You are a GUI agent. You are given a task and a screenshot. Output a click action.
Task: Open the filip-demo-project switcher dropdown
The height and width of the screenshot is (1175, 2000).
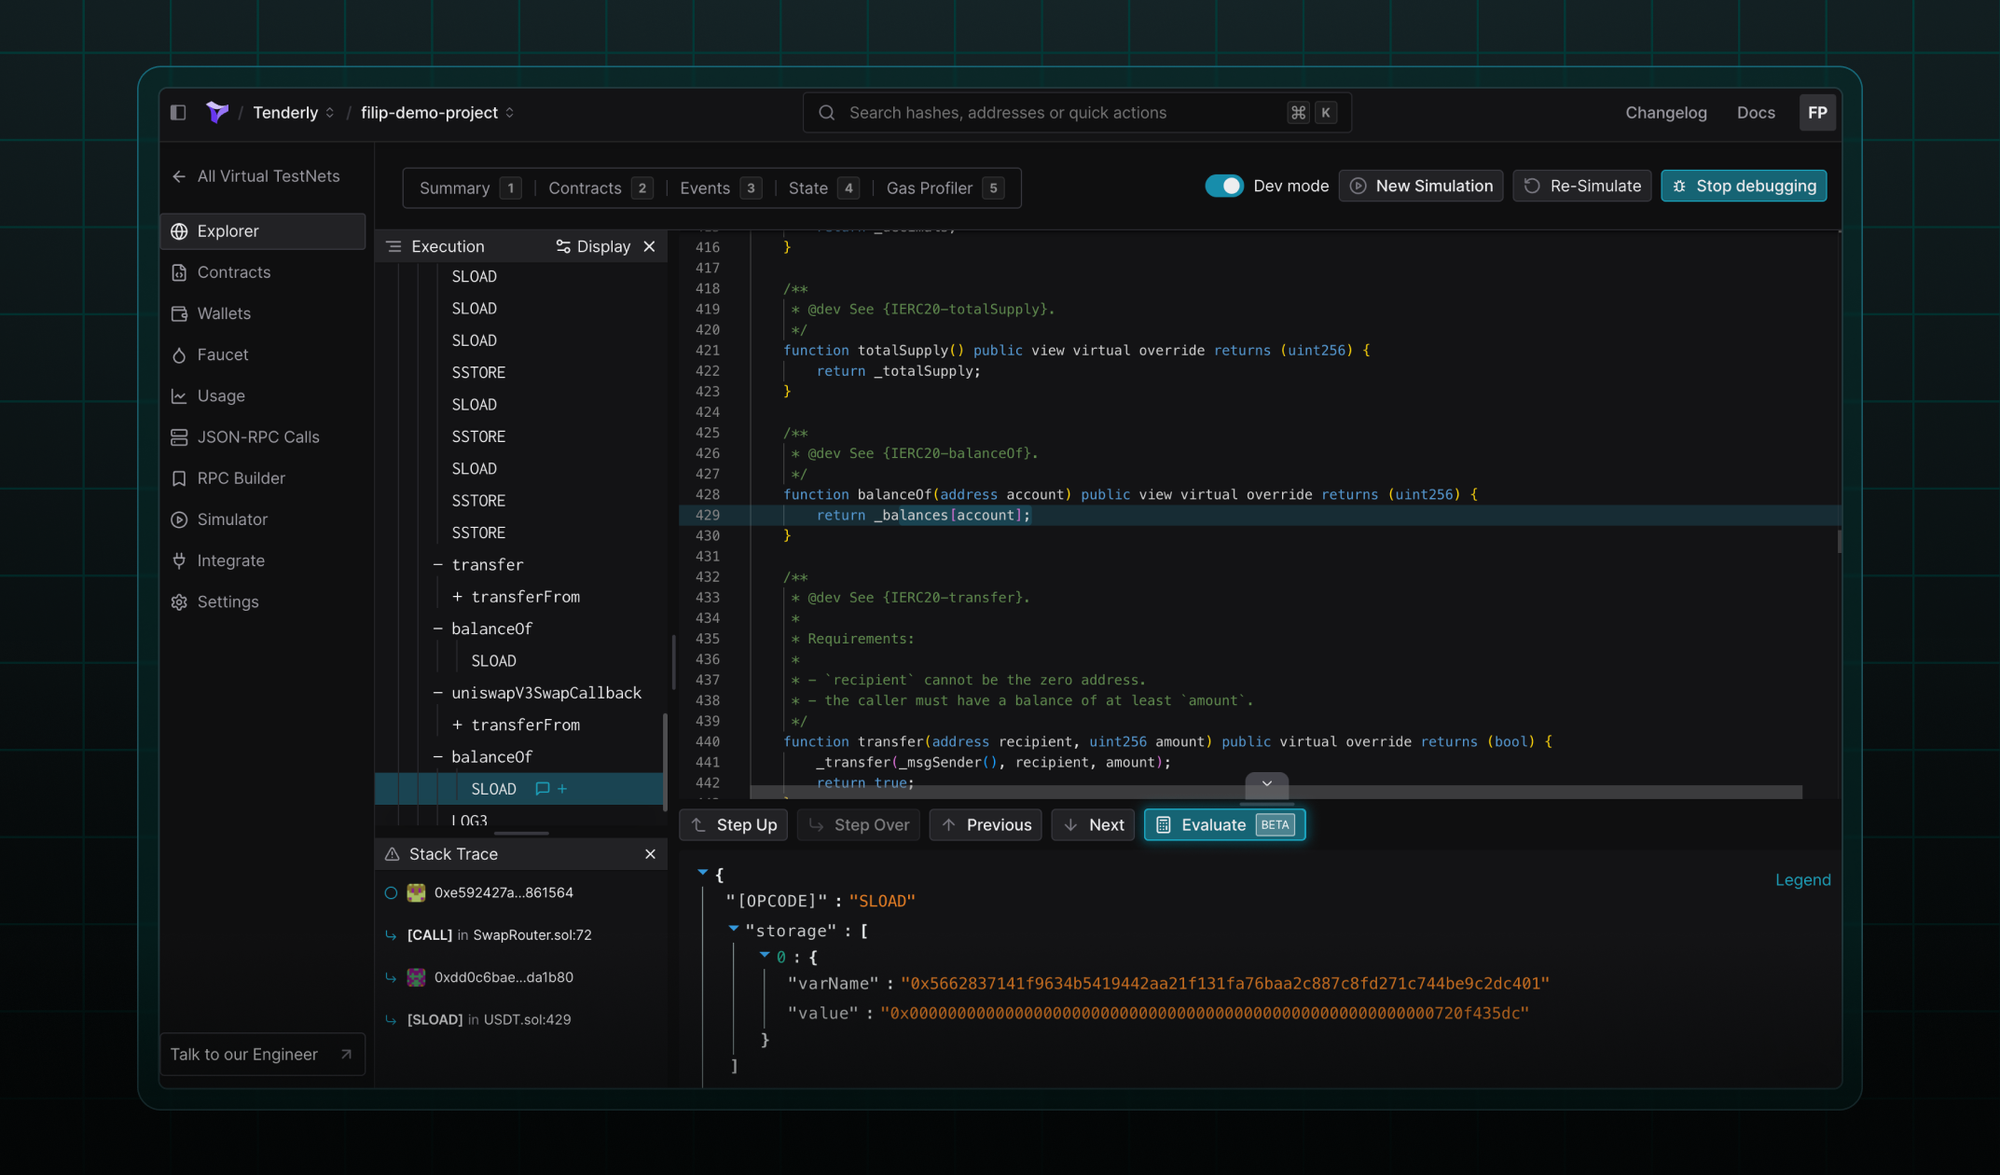pyautogui.click(x=510, y=113)
